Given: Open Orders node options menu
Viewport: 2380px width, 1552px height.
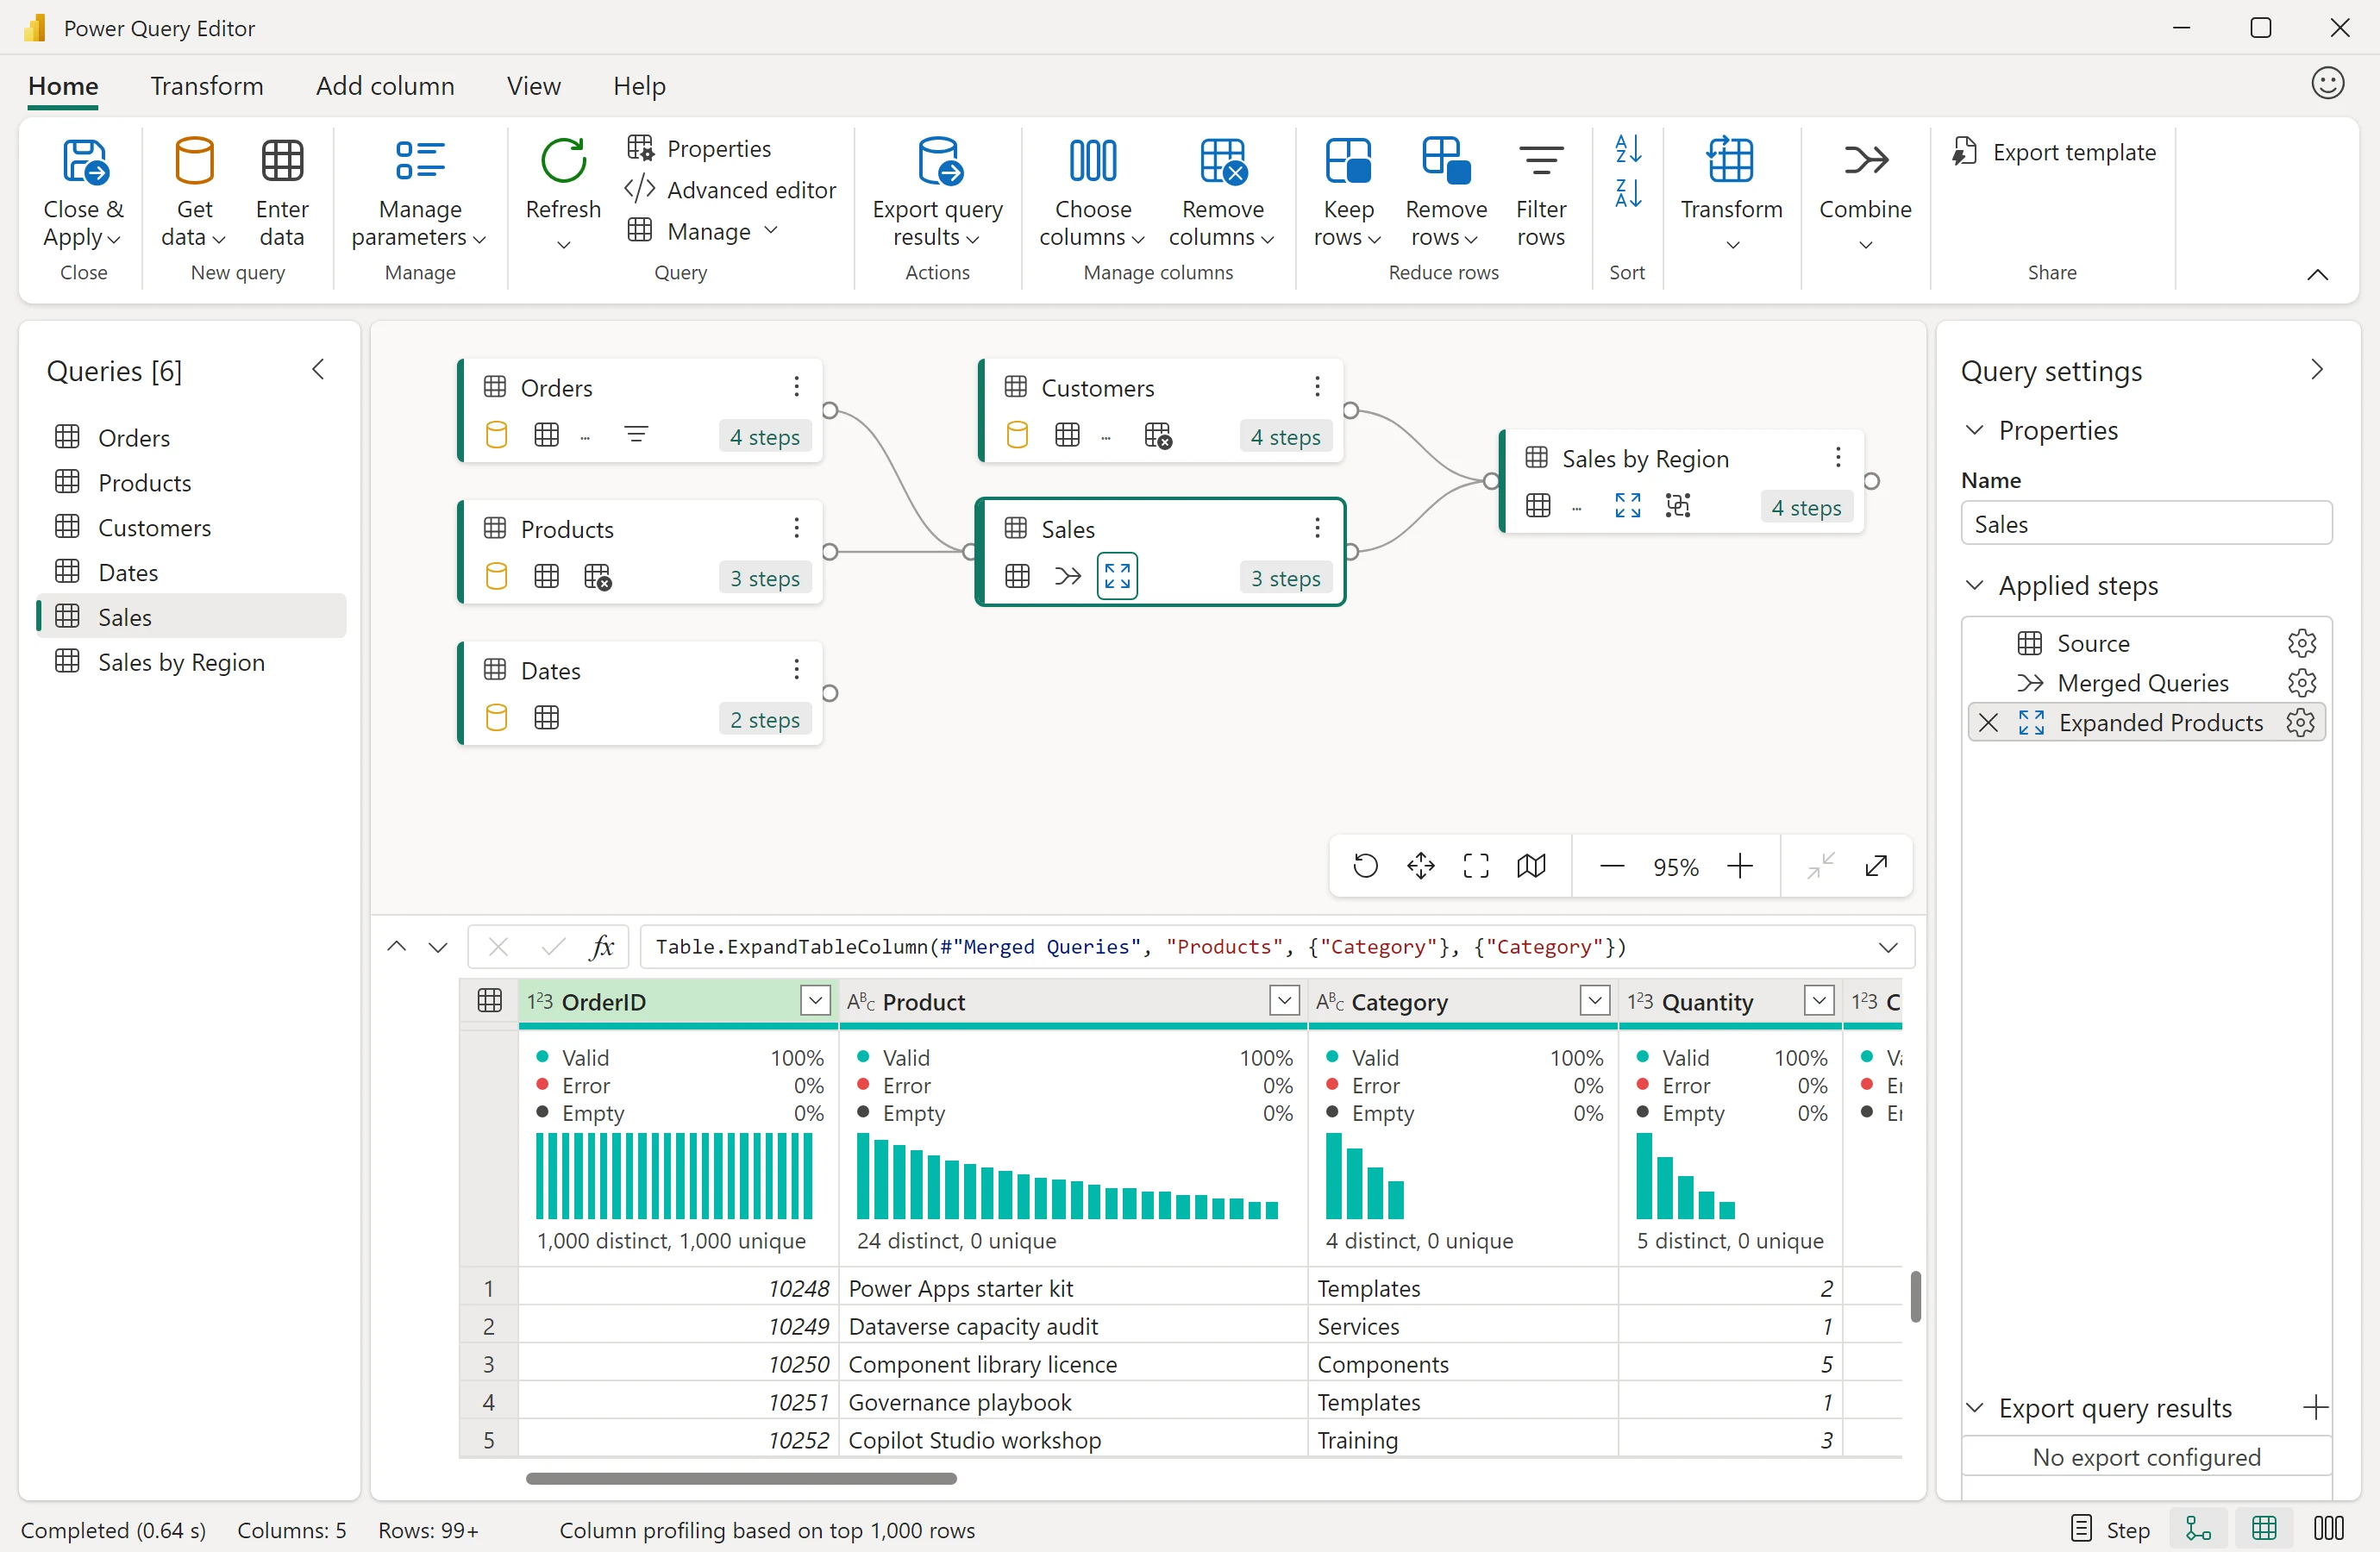Looking at the screenshot, I should pos(797,386).
